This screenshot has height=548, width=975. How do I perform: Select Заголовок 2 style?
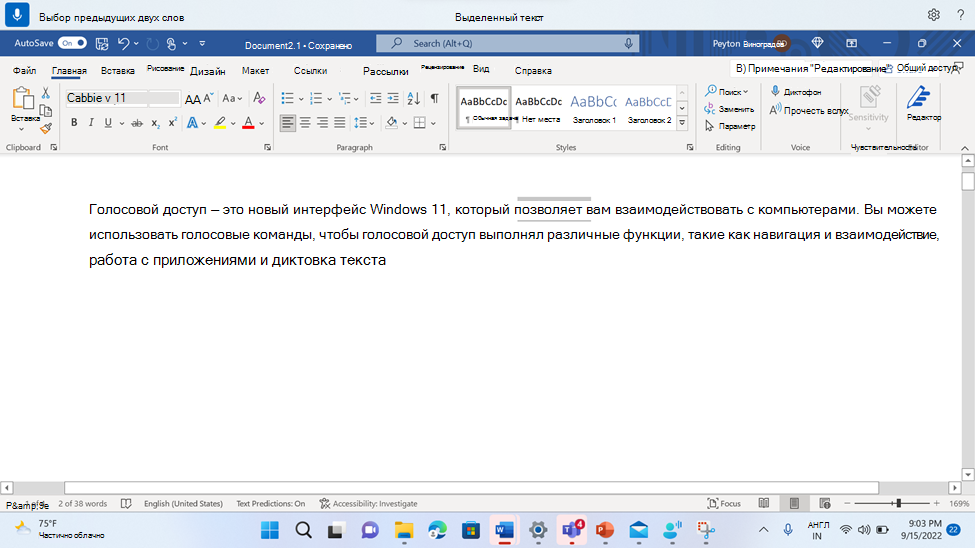[x=649, y=108]
